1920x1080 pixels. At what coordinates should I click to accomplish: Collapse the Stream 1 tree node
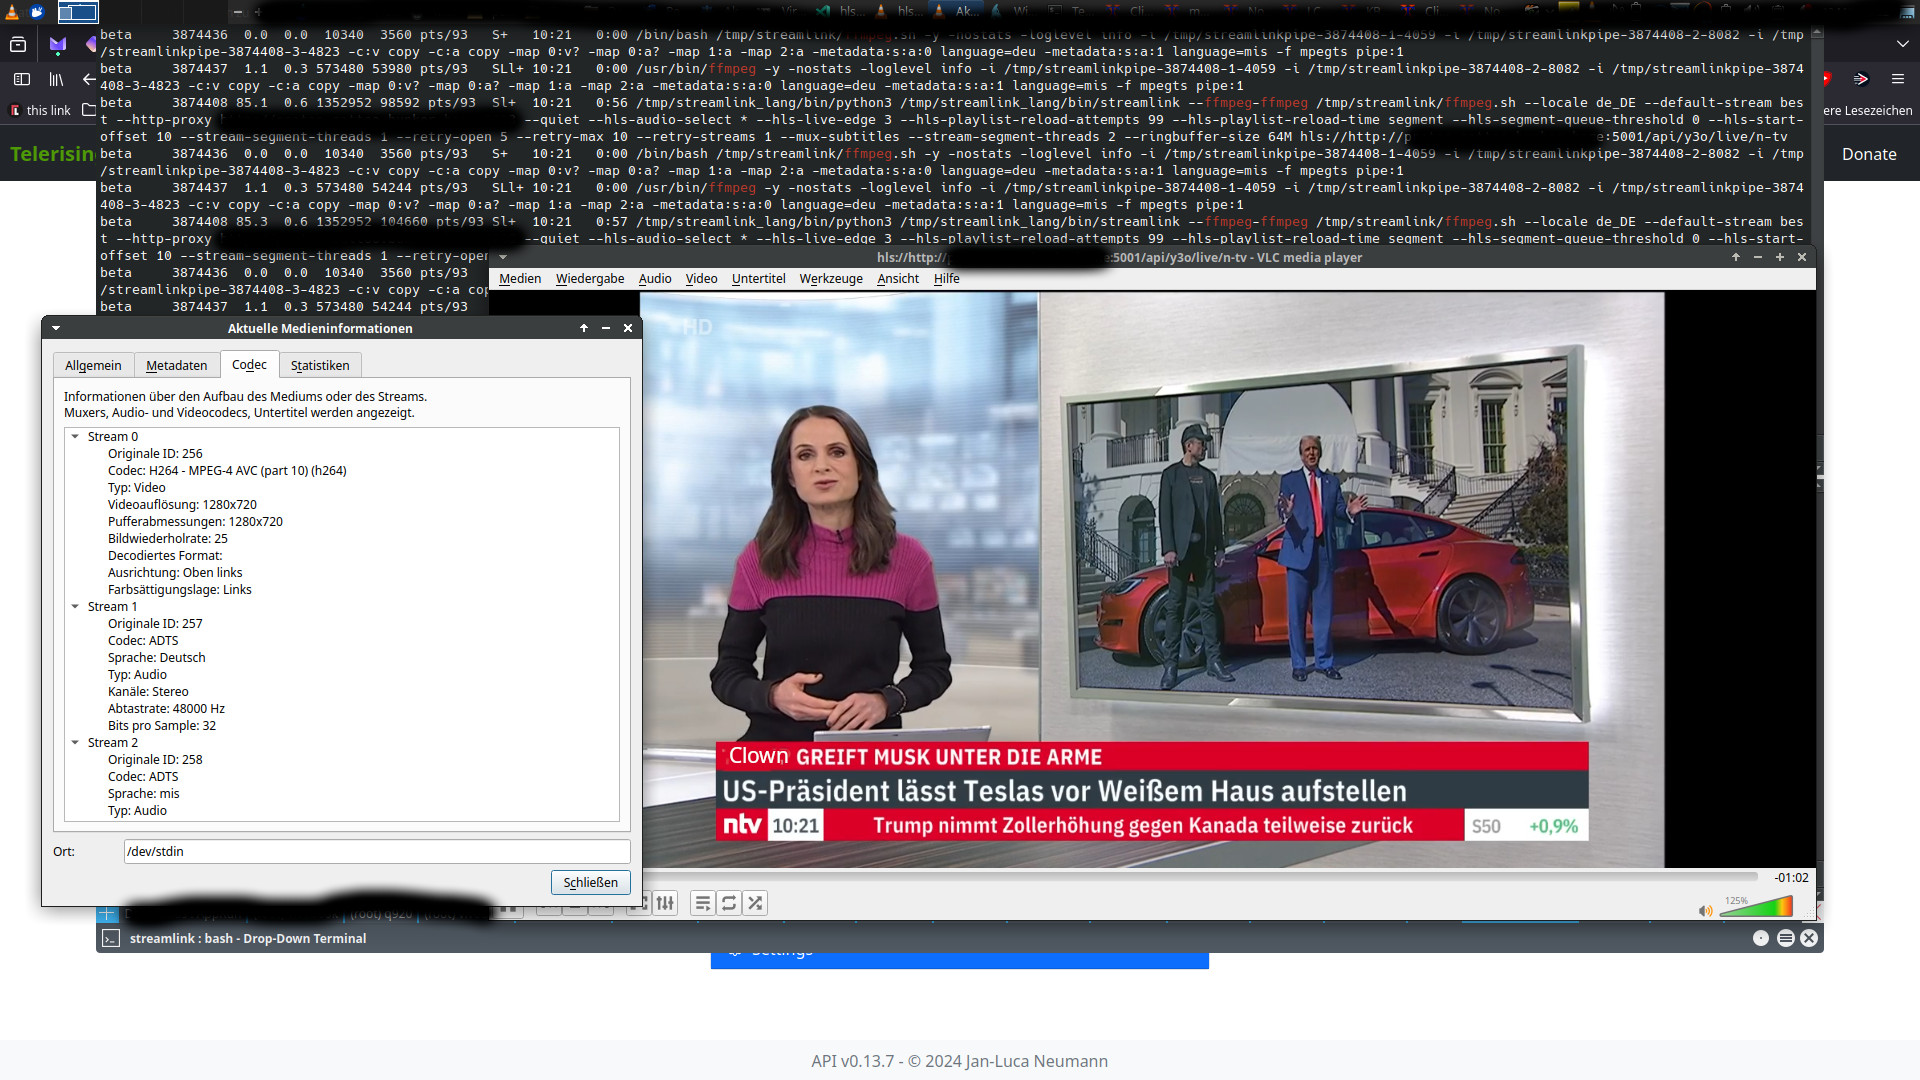75,607
